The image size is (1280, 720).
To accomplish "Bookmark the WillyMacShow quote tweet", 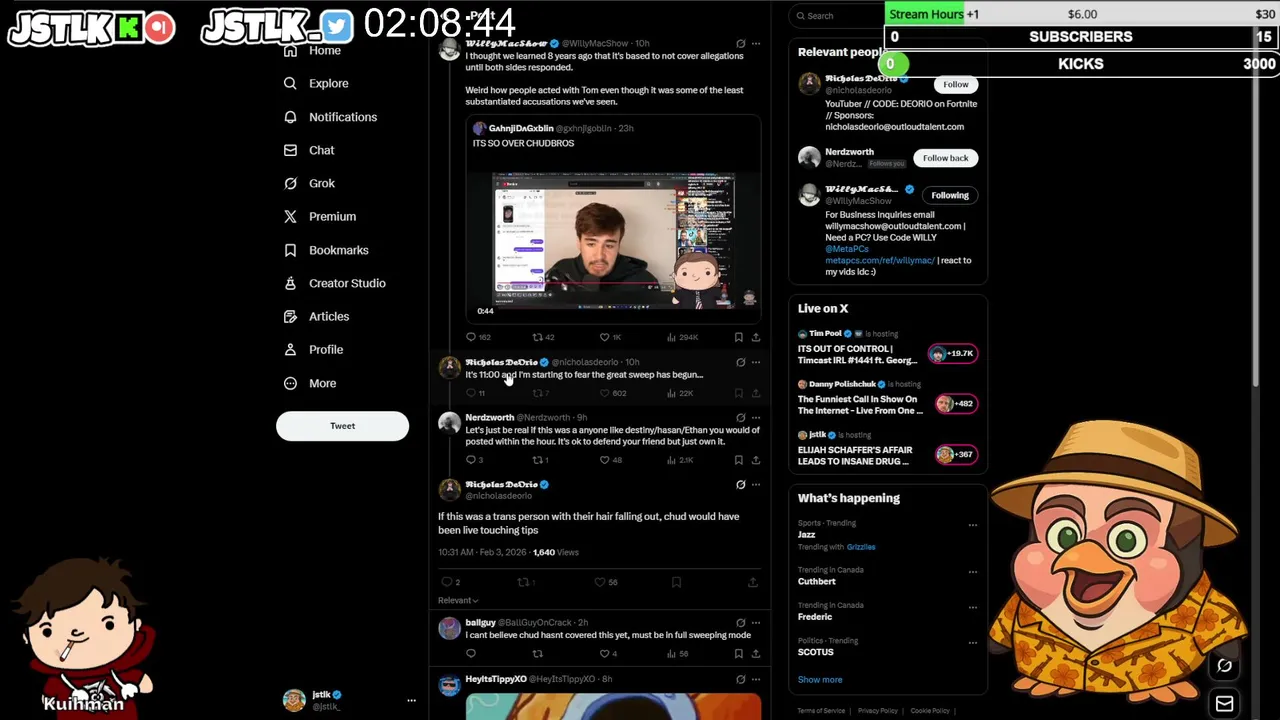I will point(738,338).
